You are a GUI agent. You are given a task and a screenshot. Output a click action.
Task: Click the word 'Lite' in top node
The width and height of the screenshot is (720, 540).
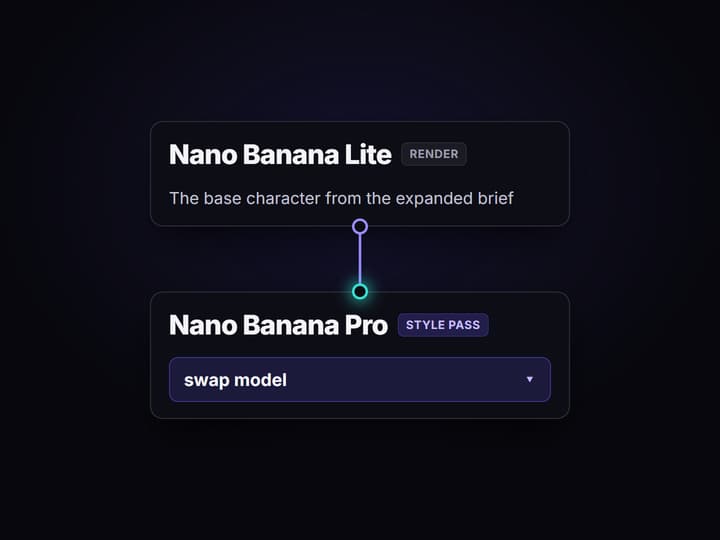click(x=368, y=154)
